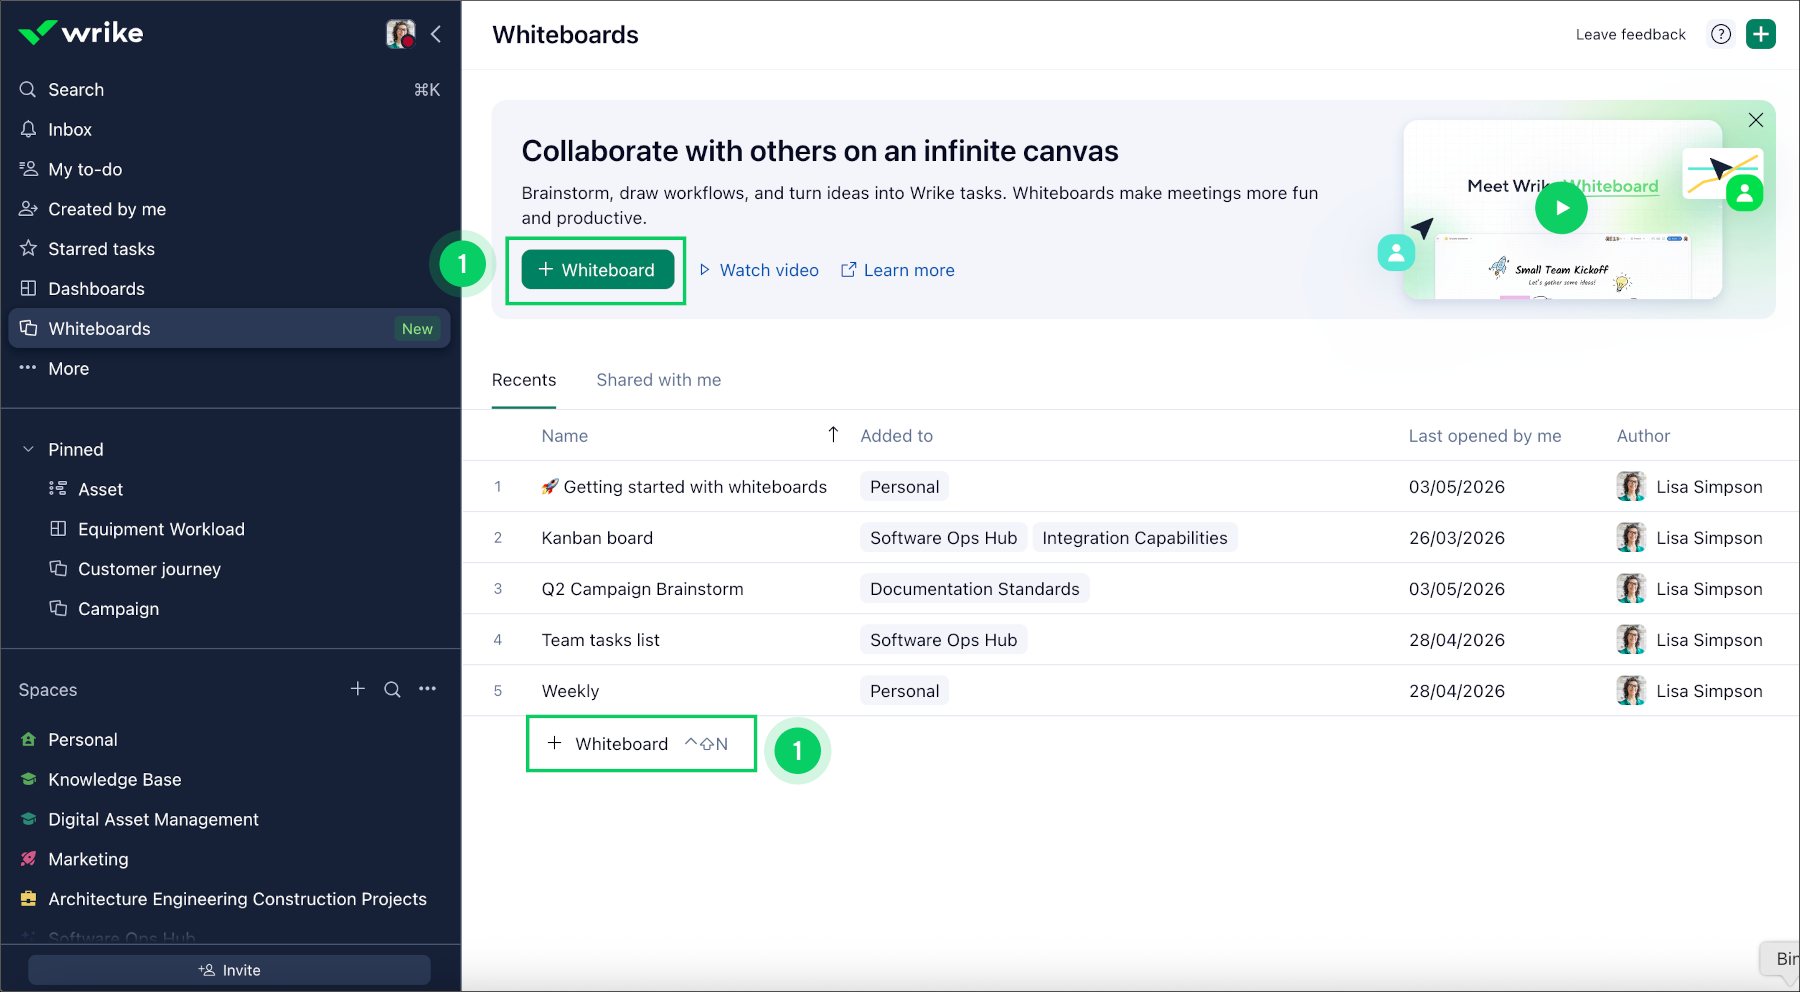The height and width of the screenshot is (992, 1800).
Task: Select Whiteboards in the sidebar
Action: coord(229,329)
